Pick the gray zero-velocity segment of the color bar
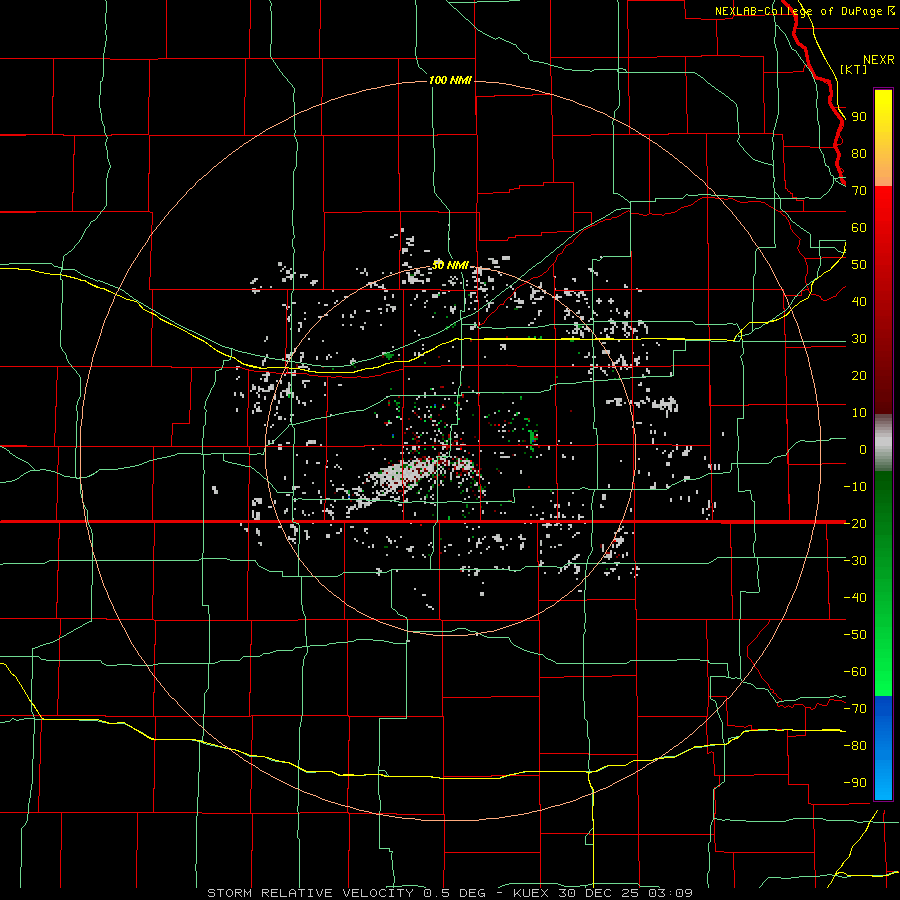 click(883, 443)
